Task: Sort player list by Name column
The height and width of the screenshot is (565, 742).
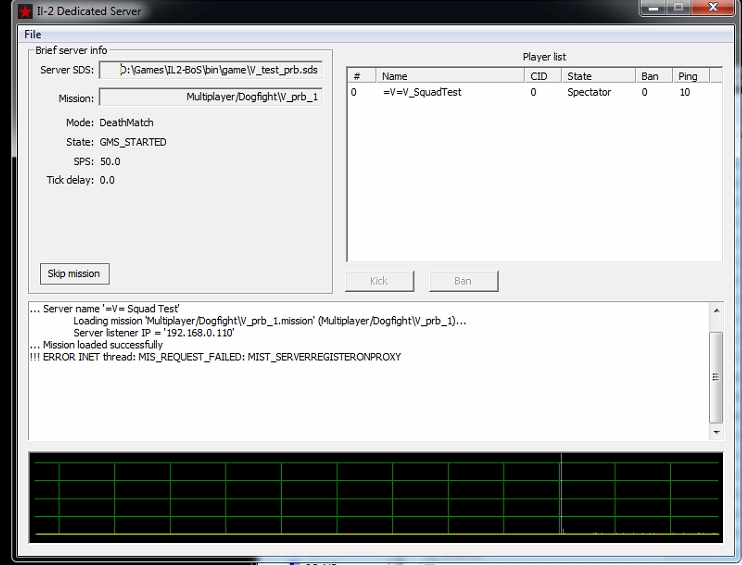Action: (450, 76)
